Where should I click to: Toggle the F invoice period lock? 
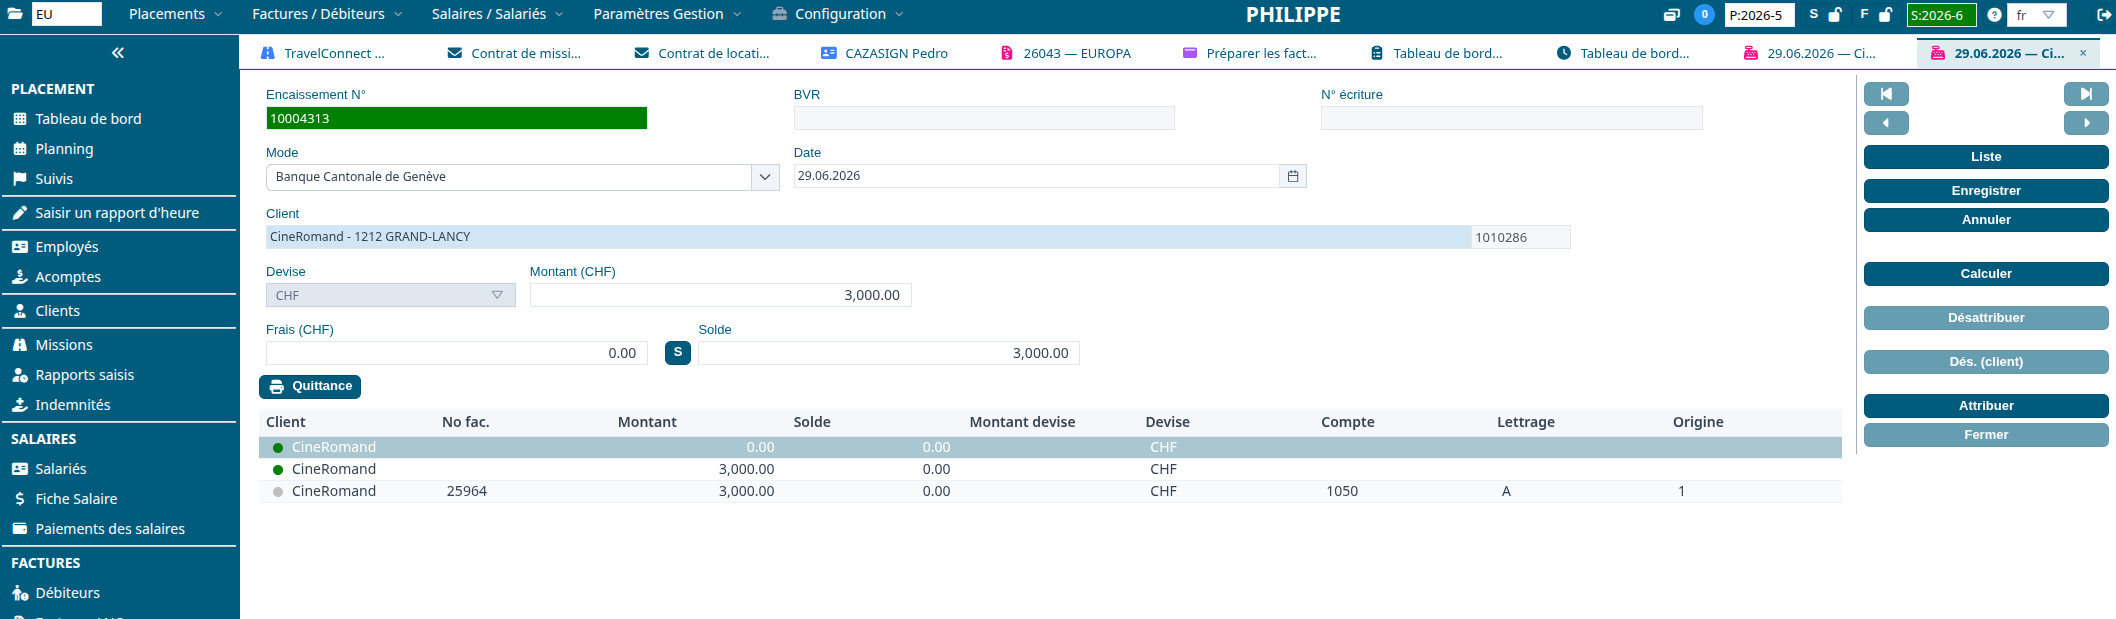point(1885,15)
